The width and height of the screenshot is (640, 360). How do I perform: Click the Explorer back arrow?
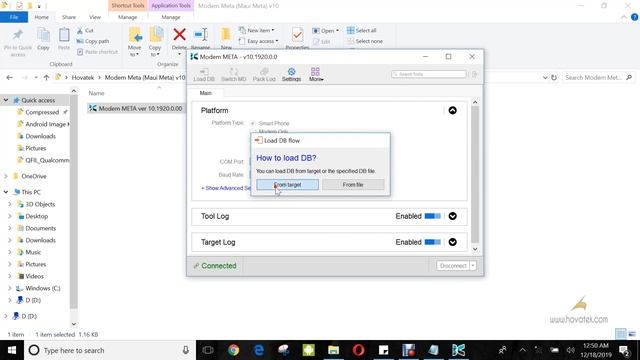tap(9, 78)
